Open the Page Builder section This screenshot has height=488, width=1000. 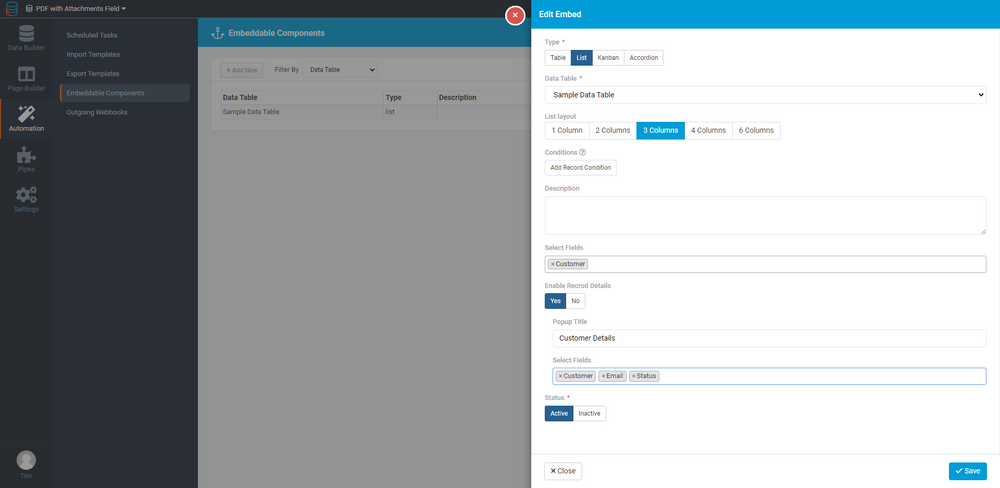coord(26,78)
